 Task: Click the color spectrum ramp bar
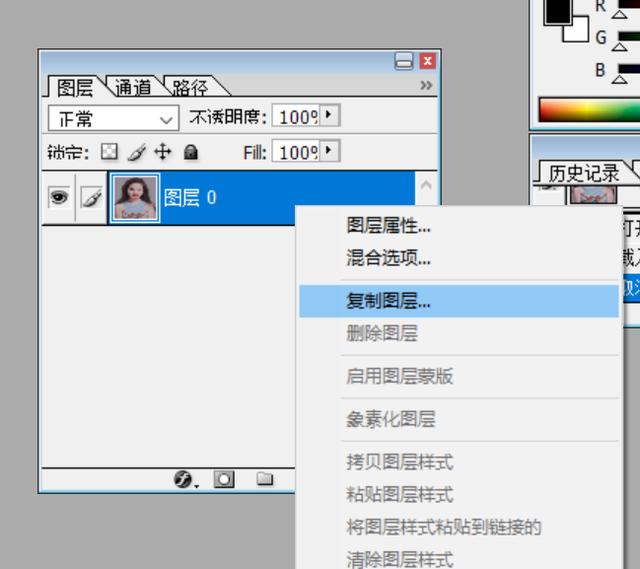(x=589, y=109)
